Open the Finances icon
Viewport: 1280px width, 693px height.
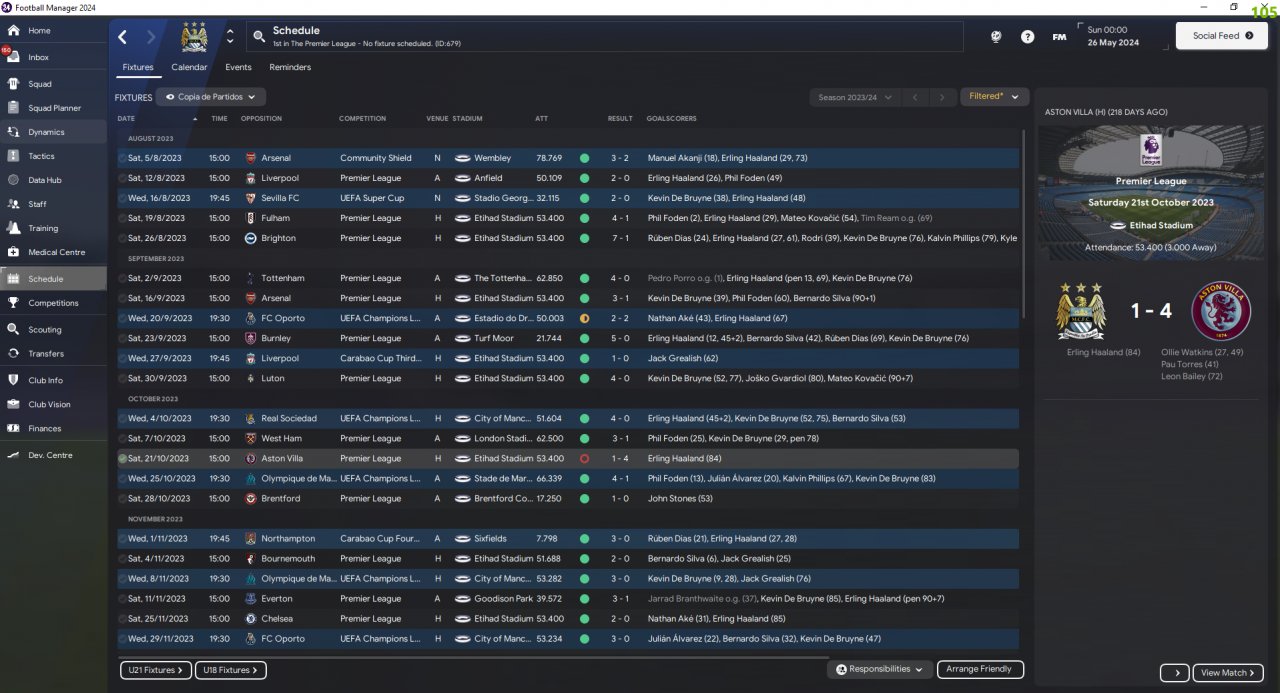coord(13,428)
